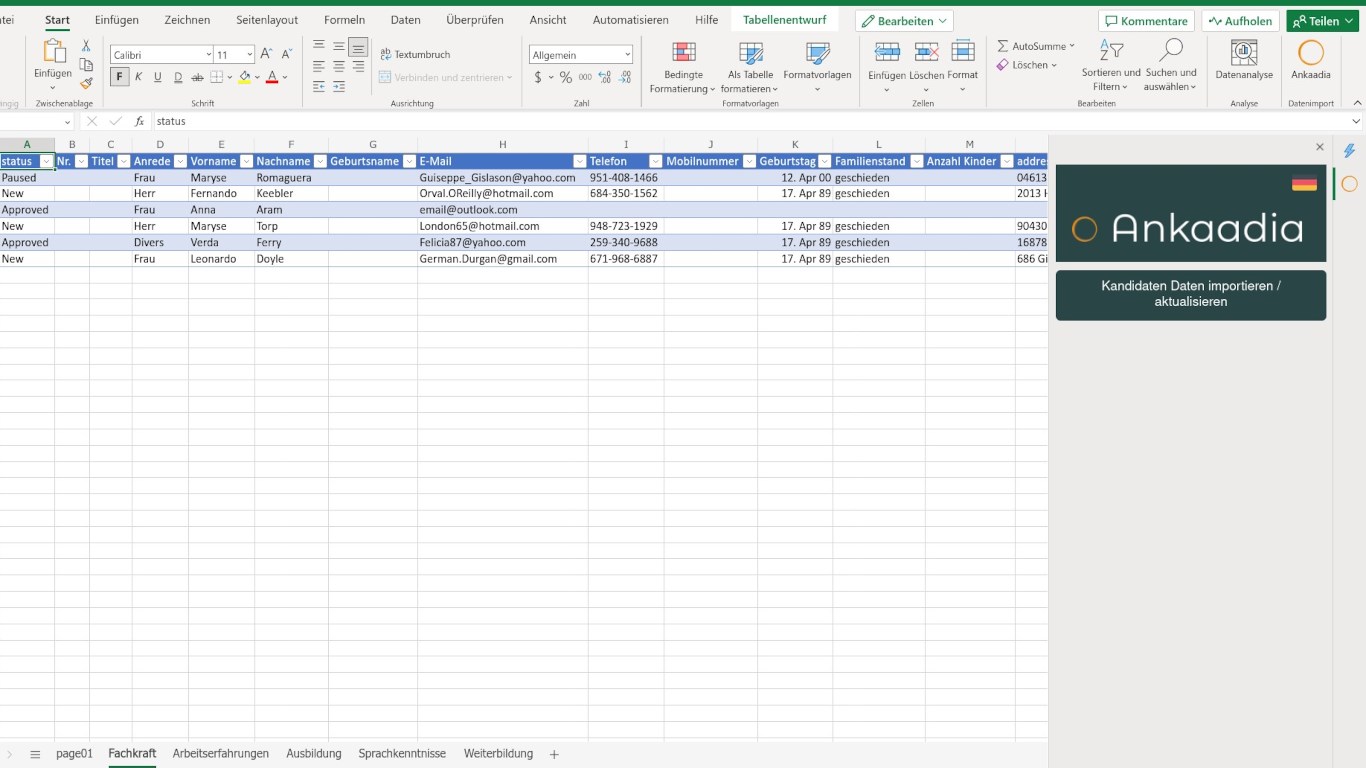This screenshot has height=768, width=1366.
Task: Open Bearbeiten mode dropdown
Action: 904,21
